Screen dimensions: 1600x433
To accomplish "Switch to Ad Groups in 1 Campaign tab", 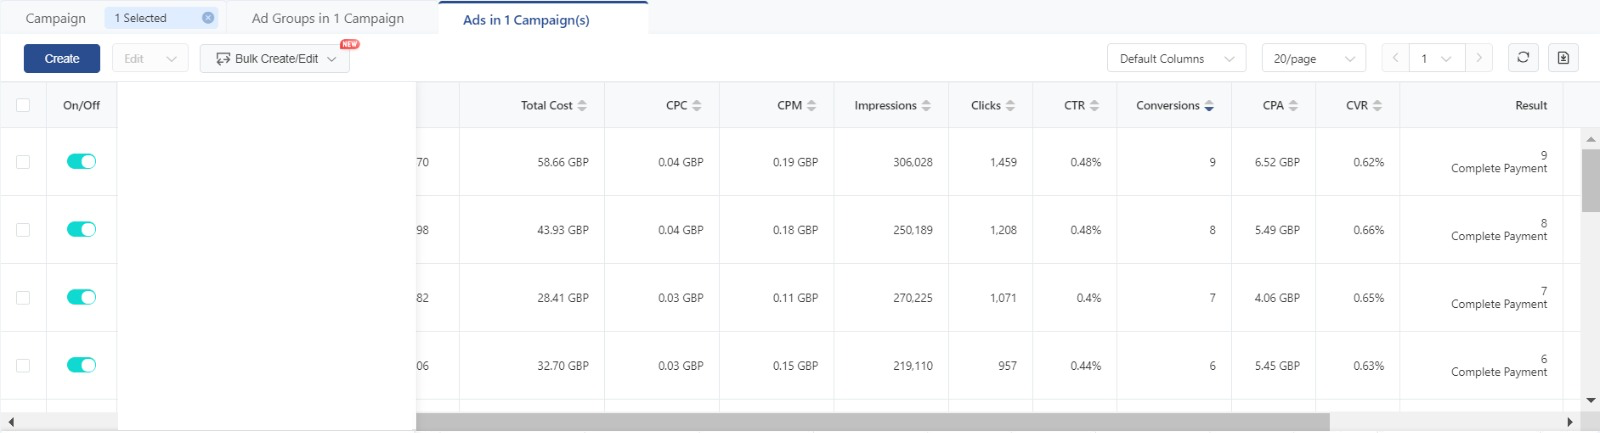I will point(328,18).
